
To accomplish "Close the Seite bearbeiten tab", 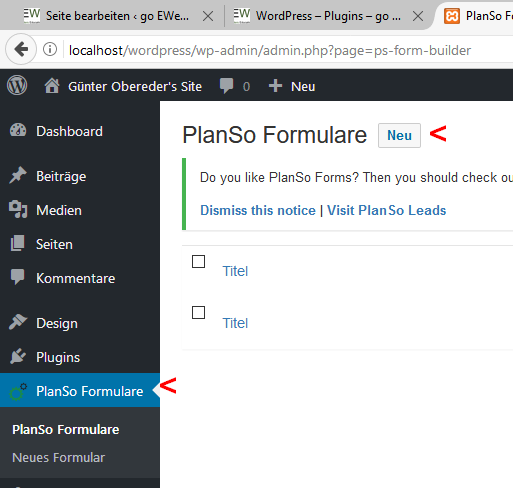I will 208,16.
